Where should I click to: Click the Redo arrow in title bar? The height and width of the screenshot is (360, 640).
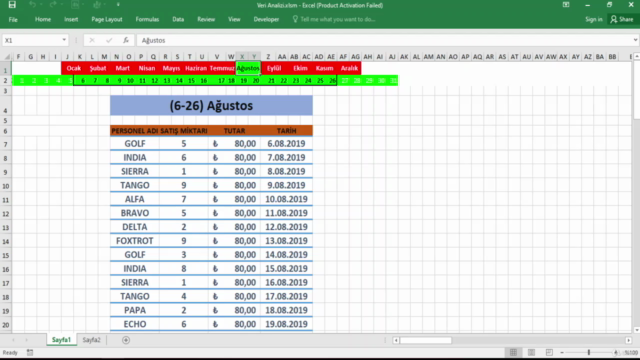pyautogui.click(x=53, y=5)
